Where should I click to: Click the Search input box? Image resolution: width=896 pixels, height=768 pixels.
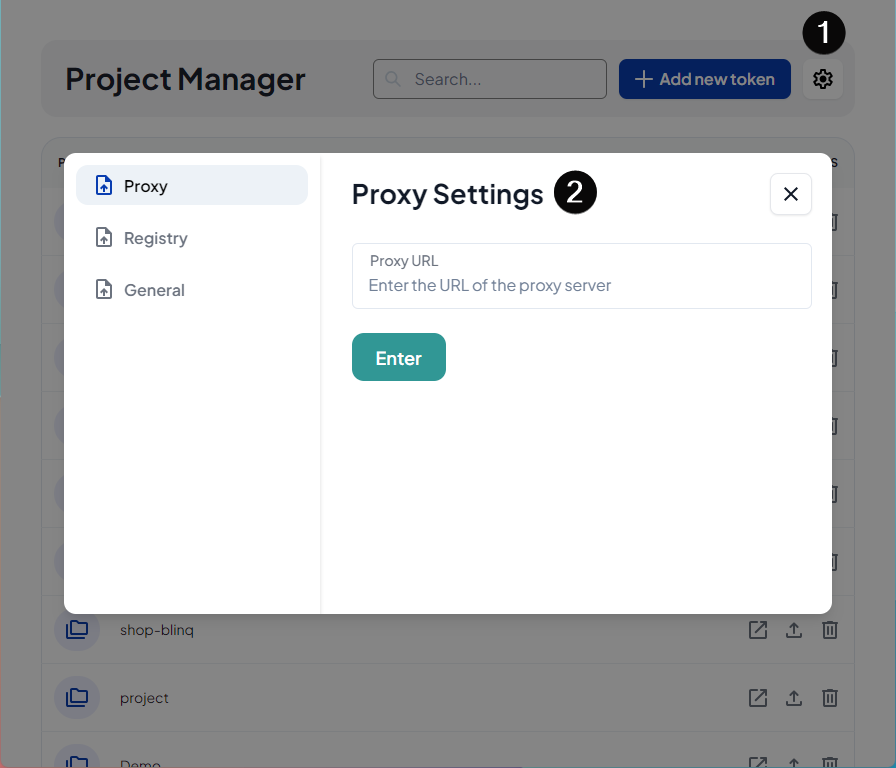pyautogui.click(x=489, y=78)
